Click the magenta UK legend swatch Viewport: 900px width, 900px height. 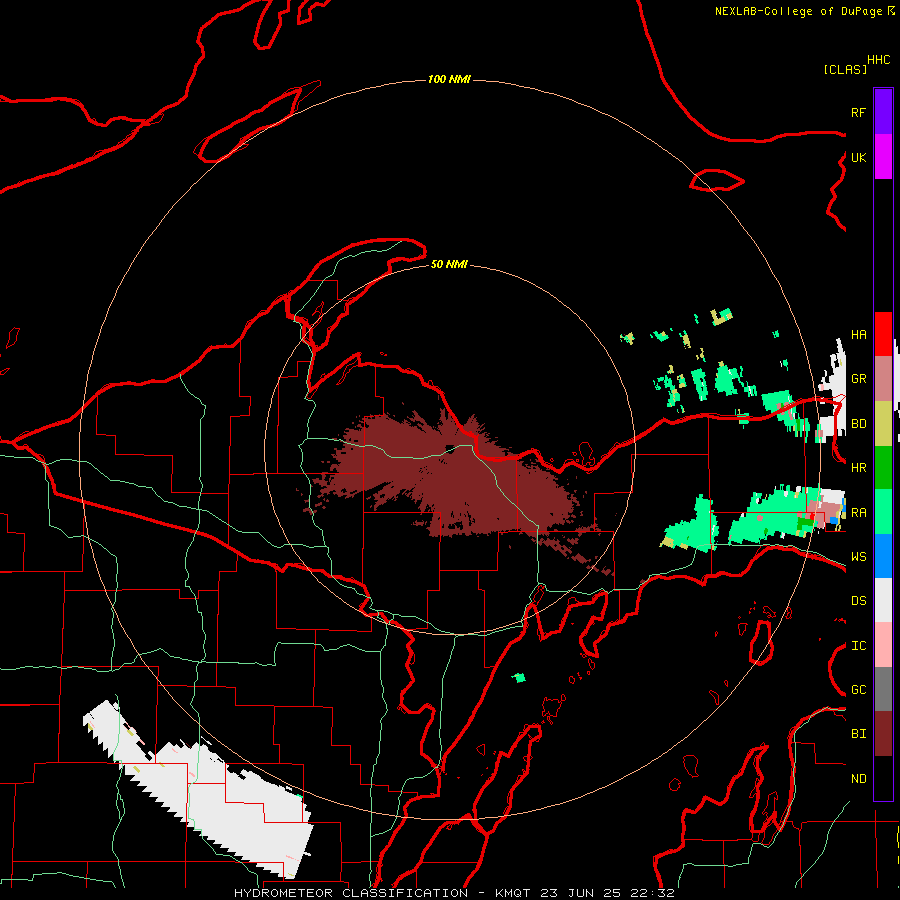coord(883,157)
